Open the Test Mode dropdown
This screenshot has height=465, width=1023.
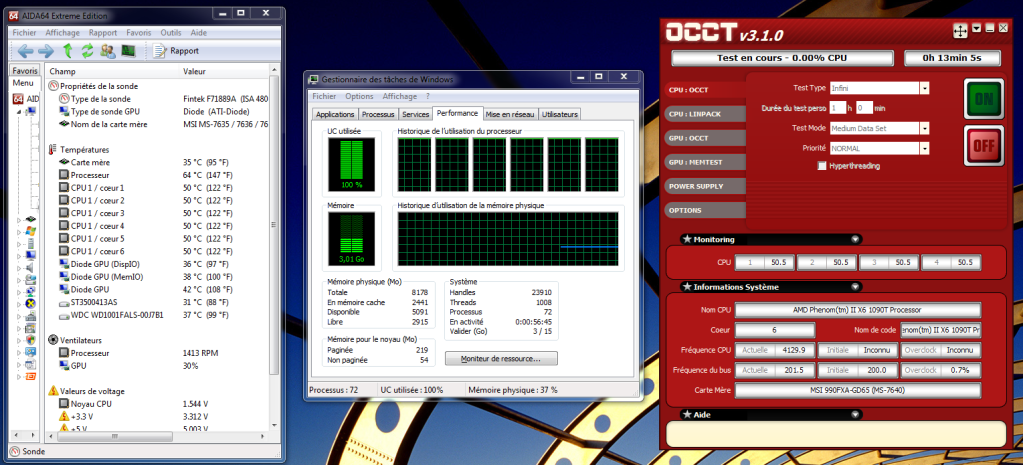click(x=924, y=128)
